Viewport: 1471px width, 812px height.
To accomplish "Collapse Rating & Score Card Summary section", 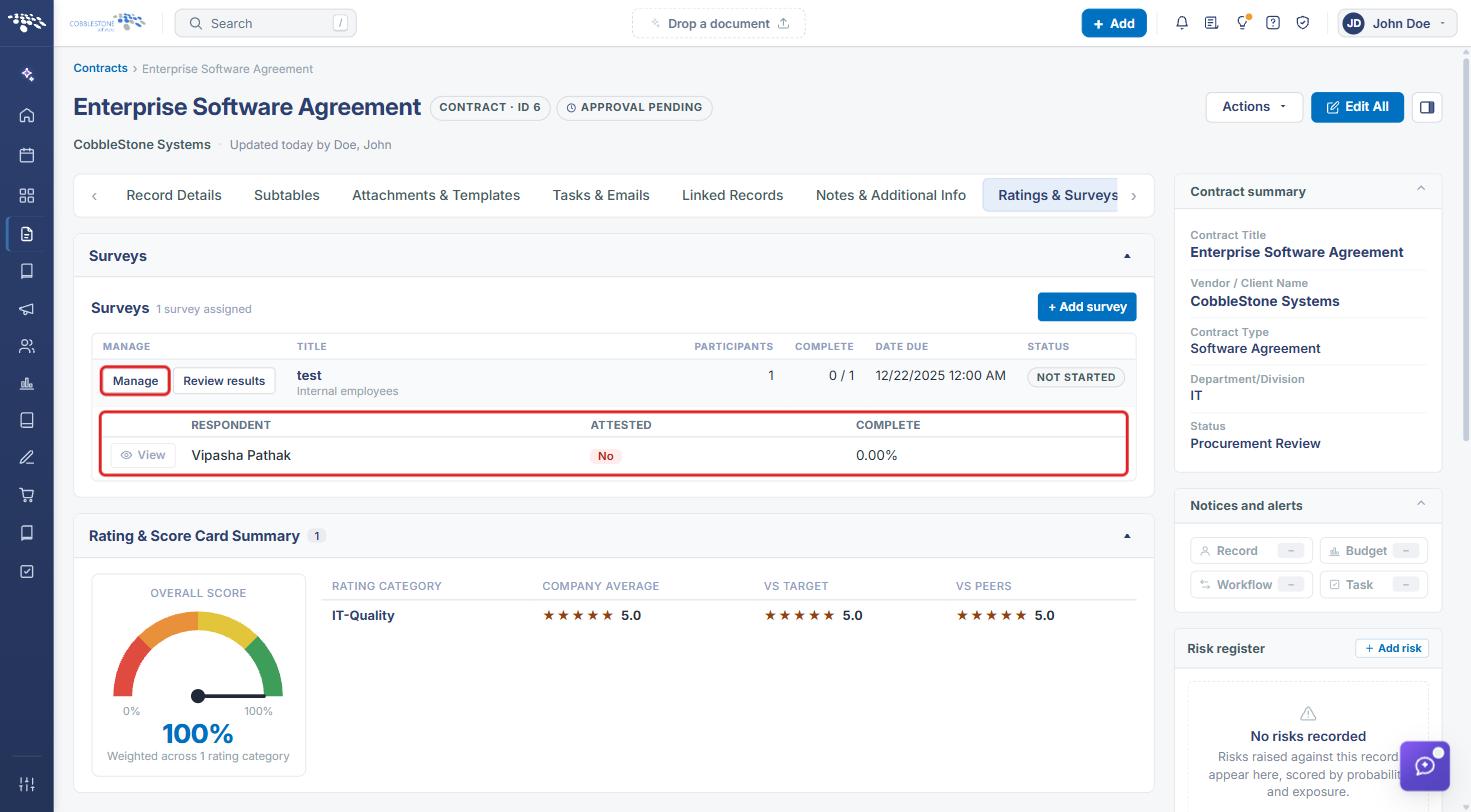I will point(1127,536).
